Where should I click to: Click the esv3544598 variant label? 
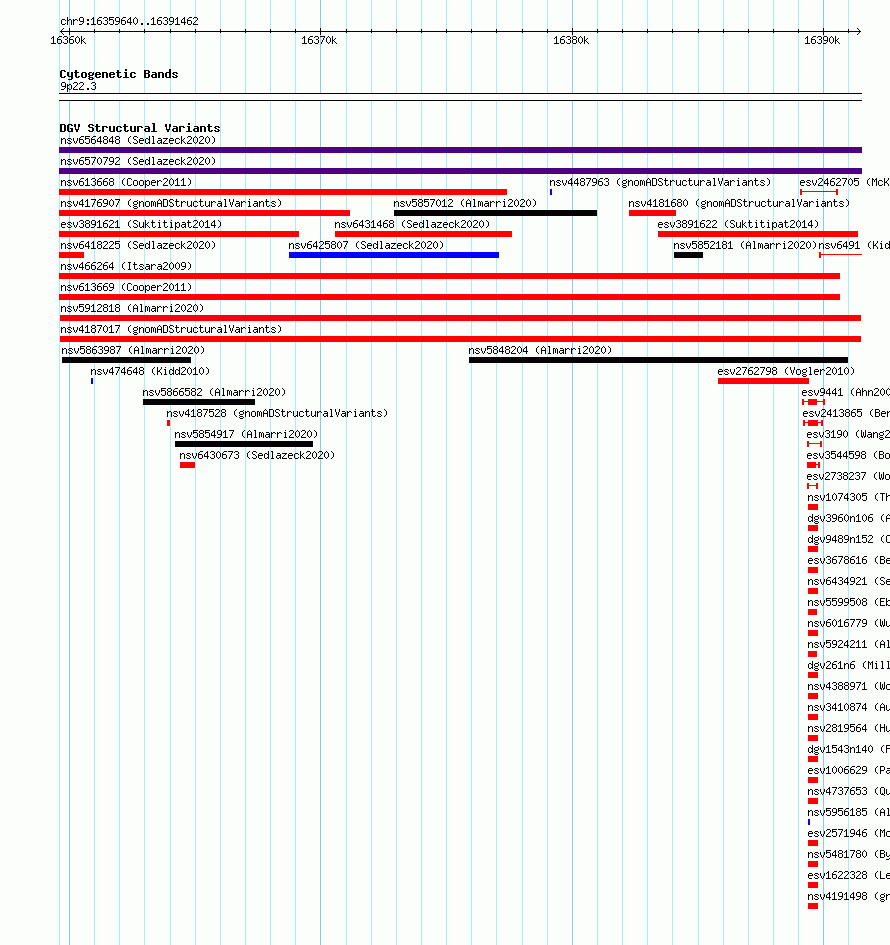848,456
